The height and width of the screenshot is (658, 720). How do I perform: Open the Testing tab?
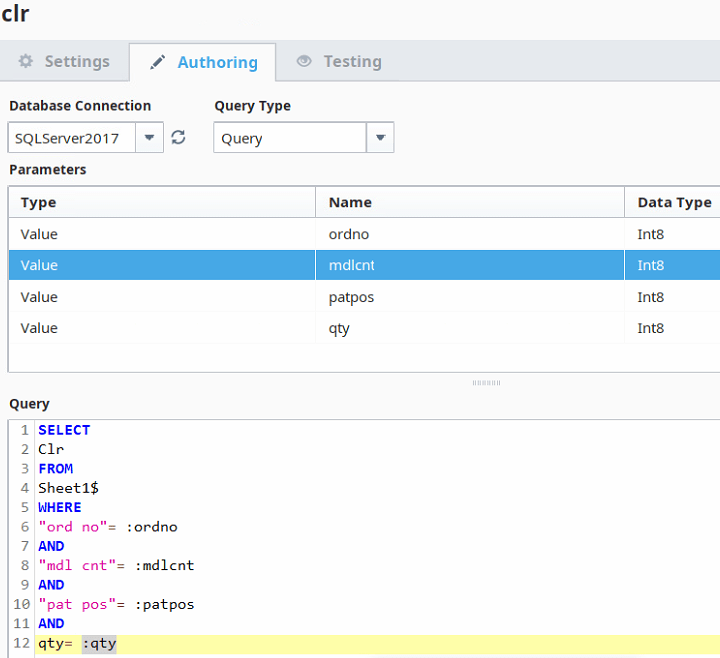tap(340, 61)
